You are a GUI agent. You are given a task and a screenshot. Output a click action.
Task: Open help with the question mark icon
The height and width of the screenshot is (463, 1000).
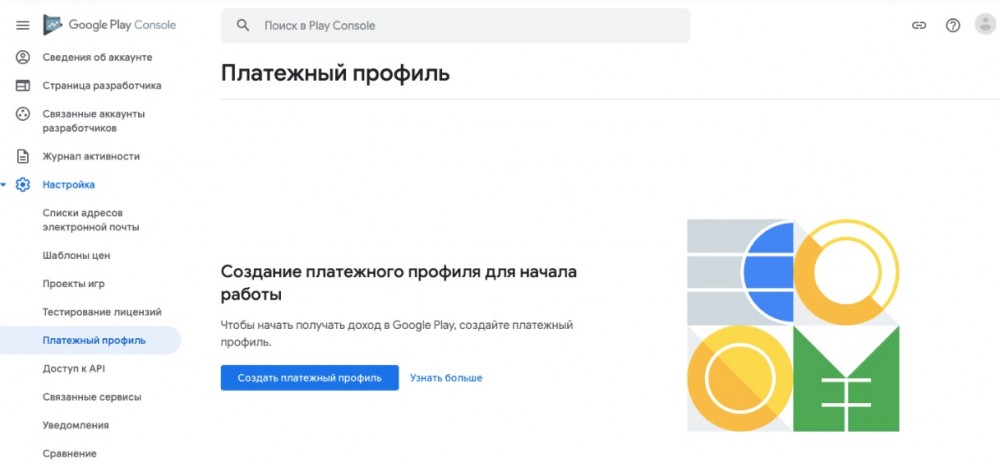click(x=953, y=26)
